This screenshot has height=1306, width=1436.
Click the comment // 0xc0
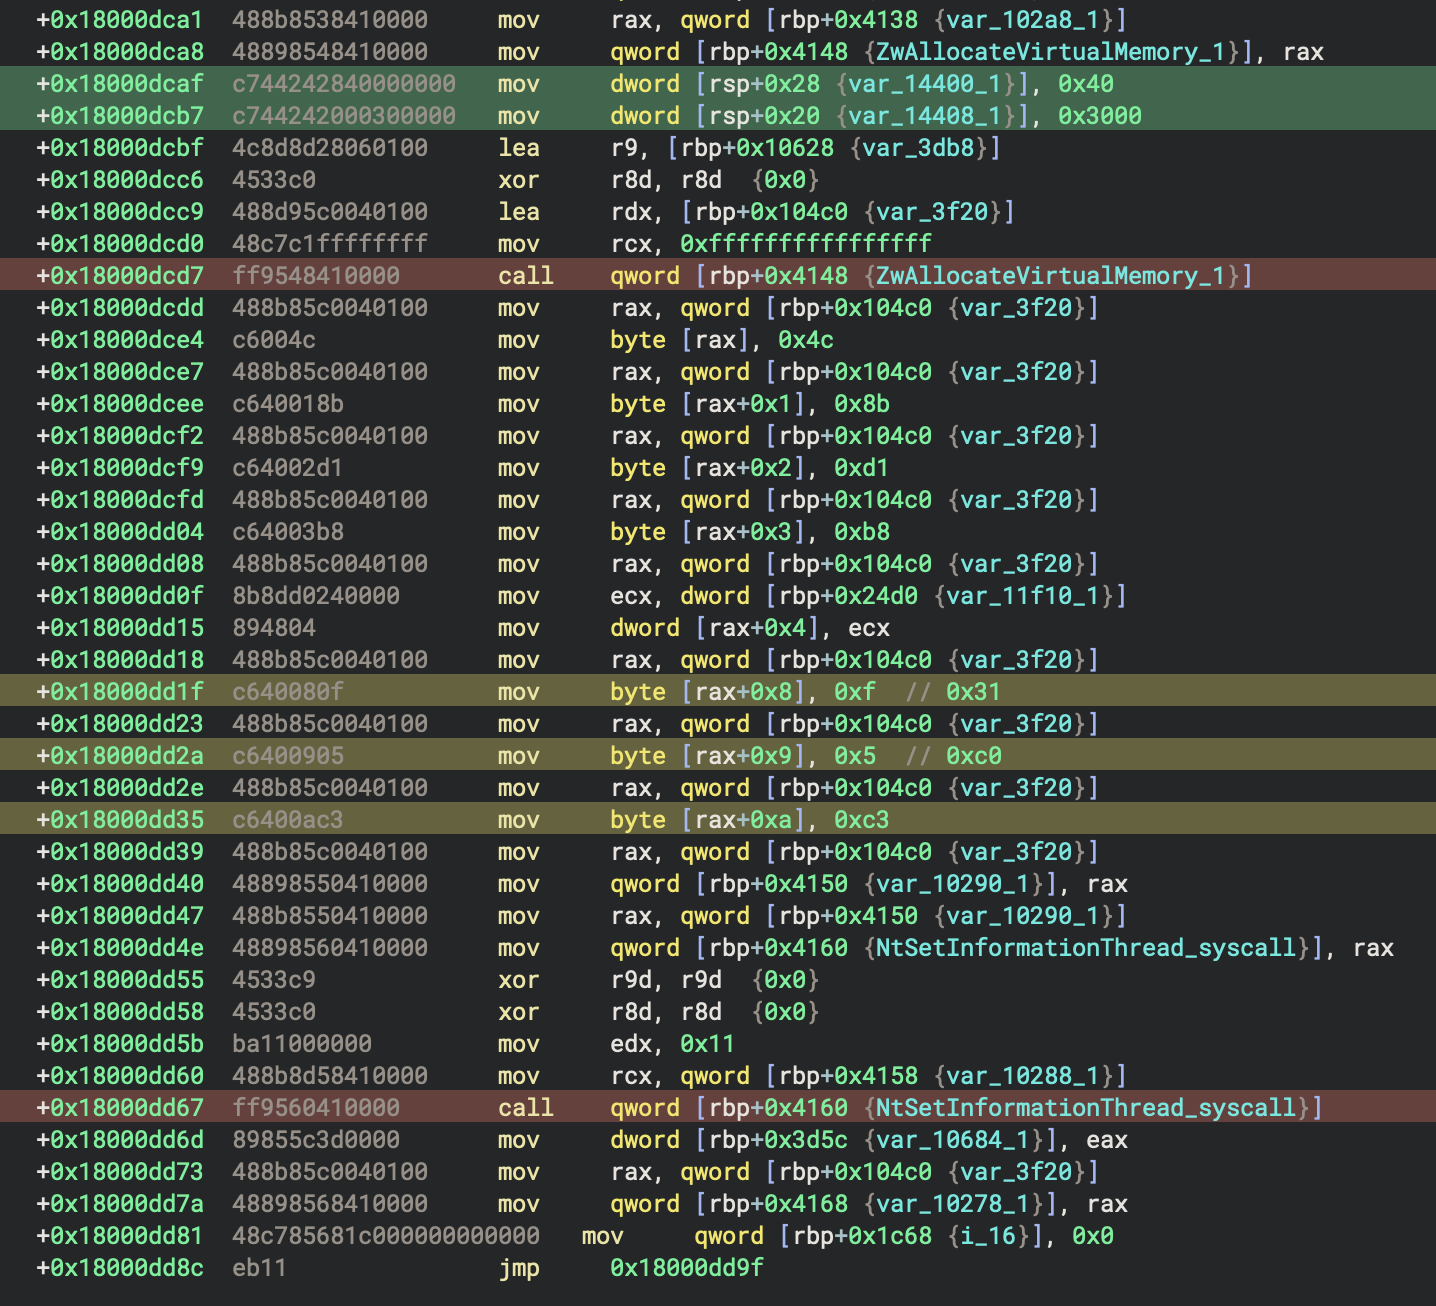[x=953, y=756]
